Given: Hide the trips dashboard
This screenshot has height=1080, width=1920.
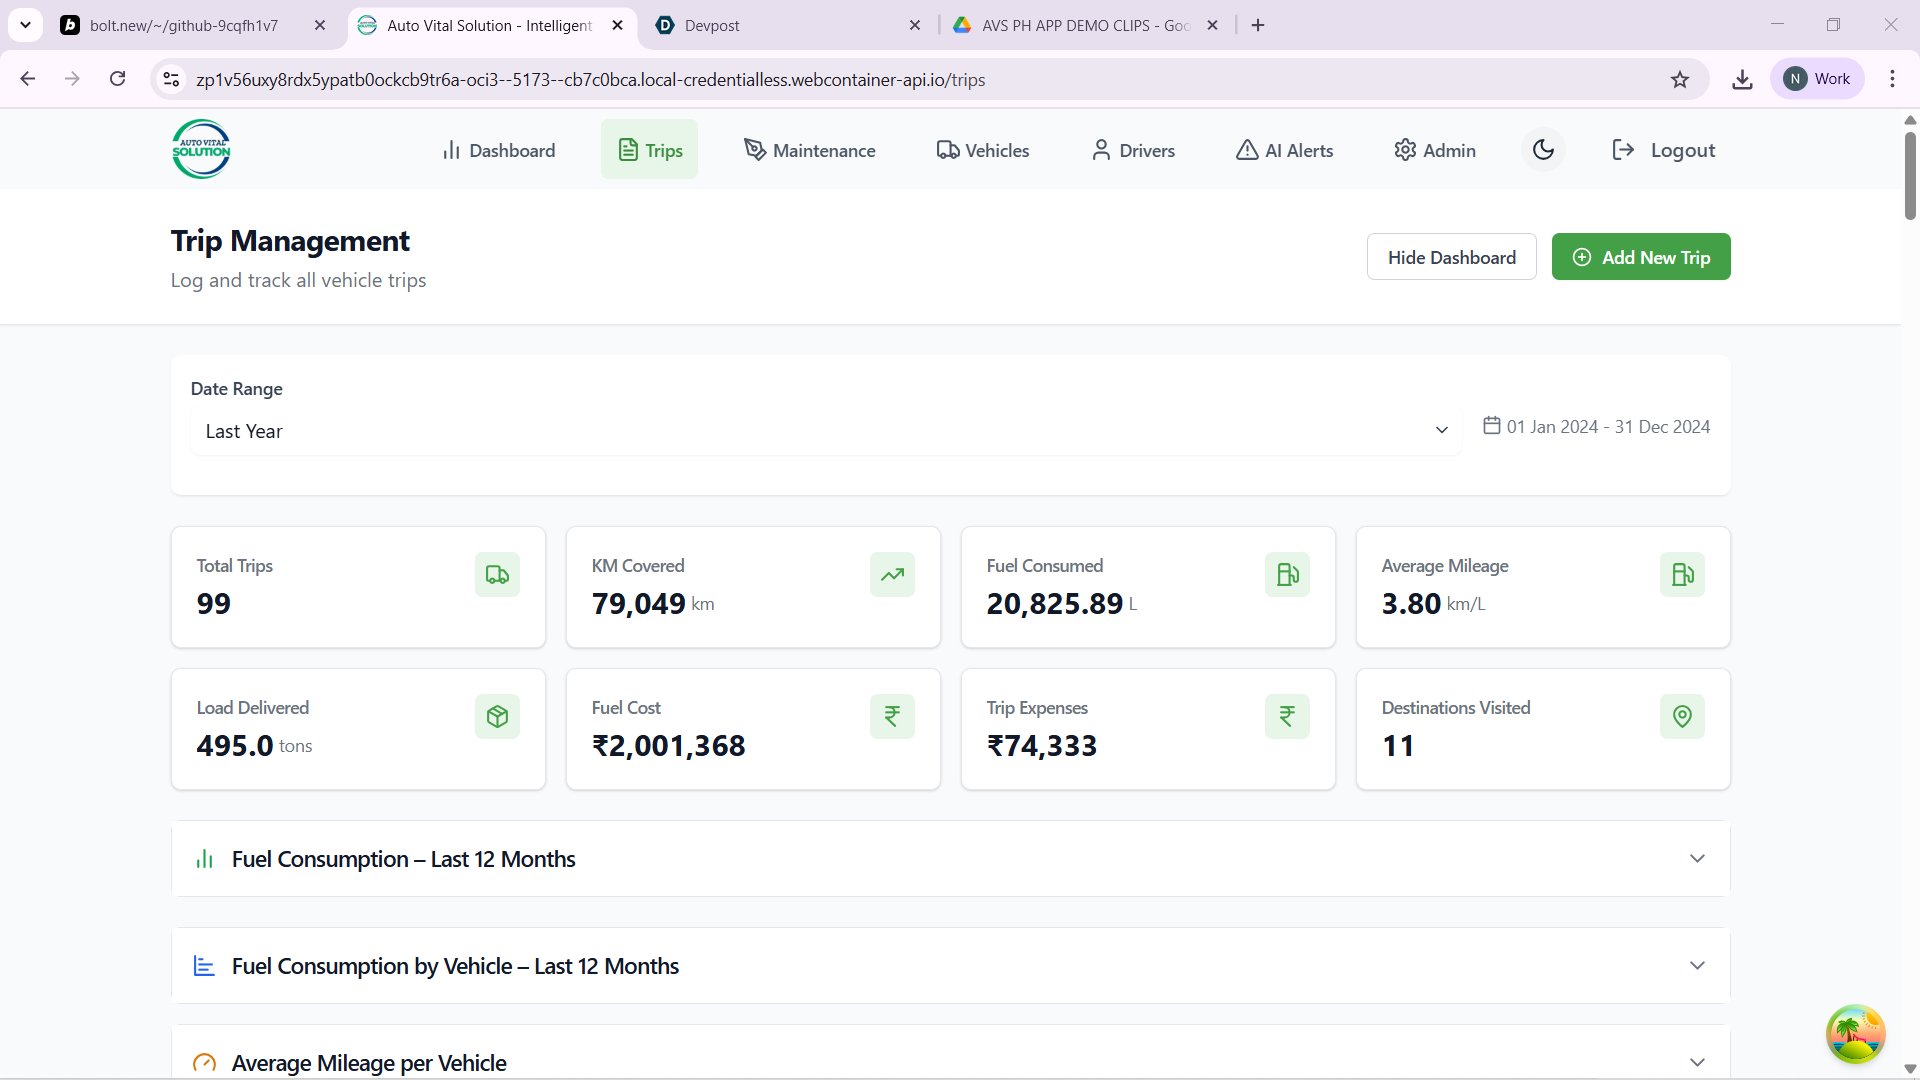Looking at the screenshot, I should (1451, 257).
